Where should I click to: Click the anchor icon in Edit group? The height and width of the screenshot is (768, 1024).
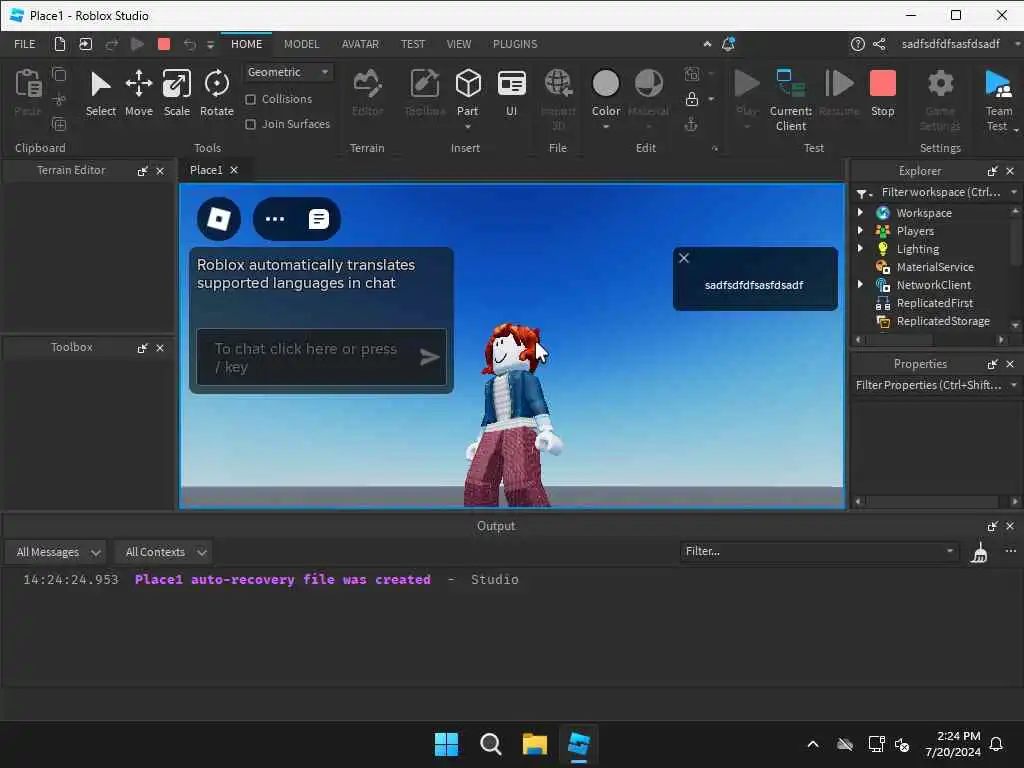691,124
